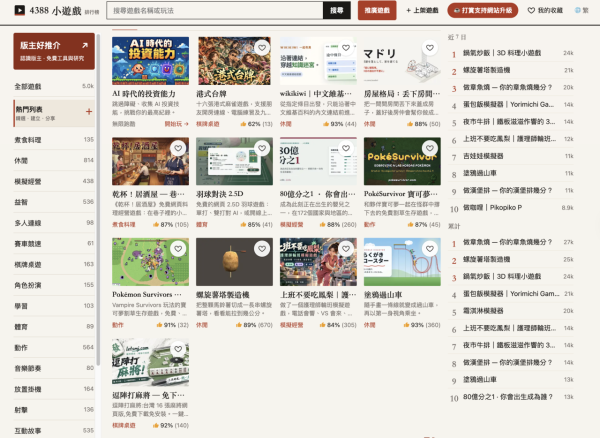
Task: Click thumbs-up rating 62% on 港式台牌
Action: click(256, 124)
